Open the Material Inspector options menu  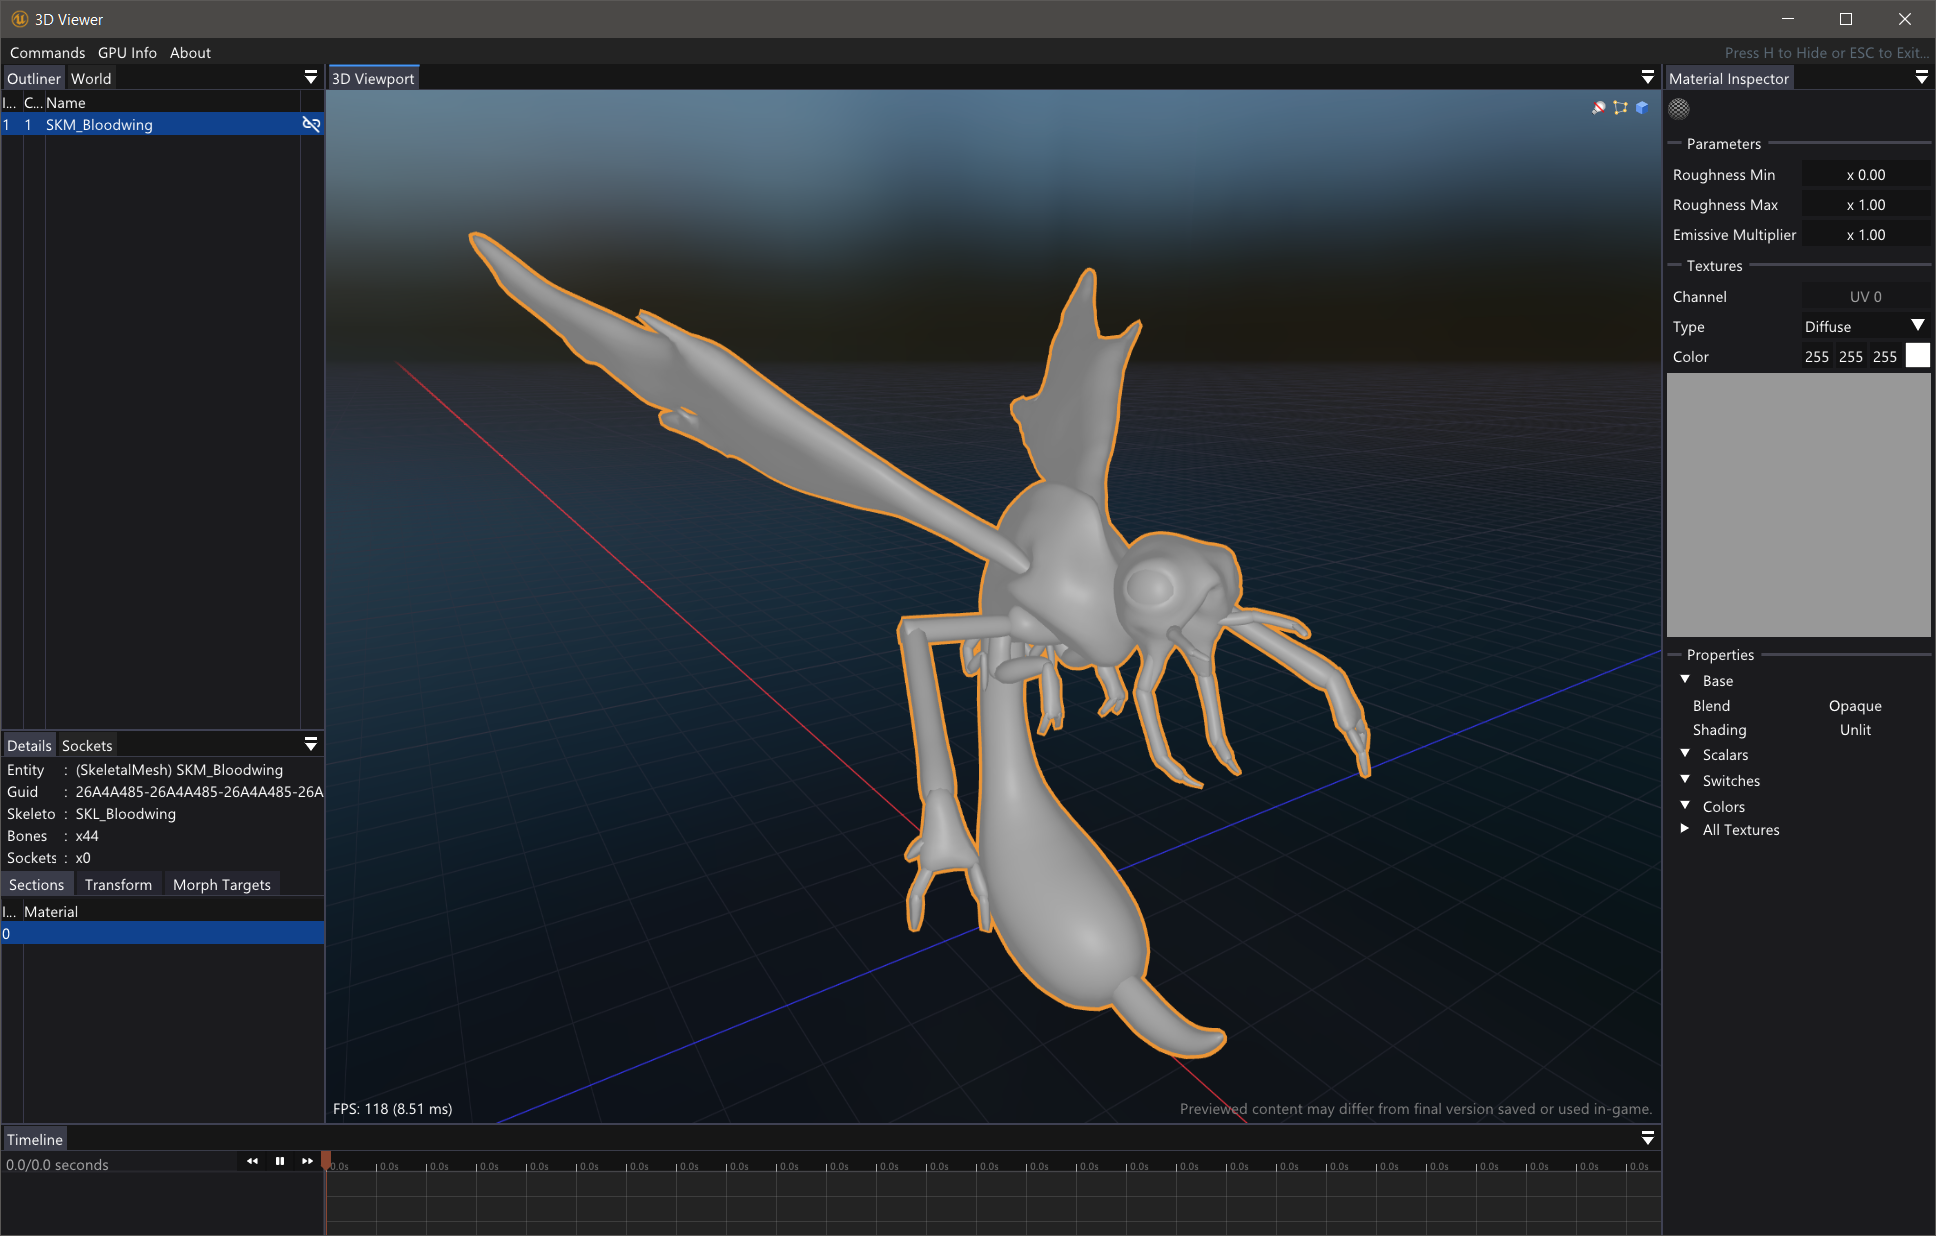(1921, 77)
